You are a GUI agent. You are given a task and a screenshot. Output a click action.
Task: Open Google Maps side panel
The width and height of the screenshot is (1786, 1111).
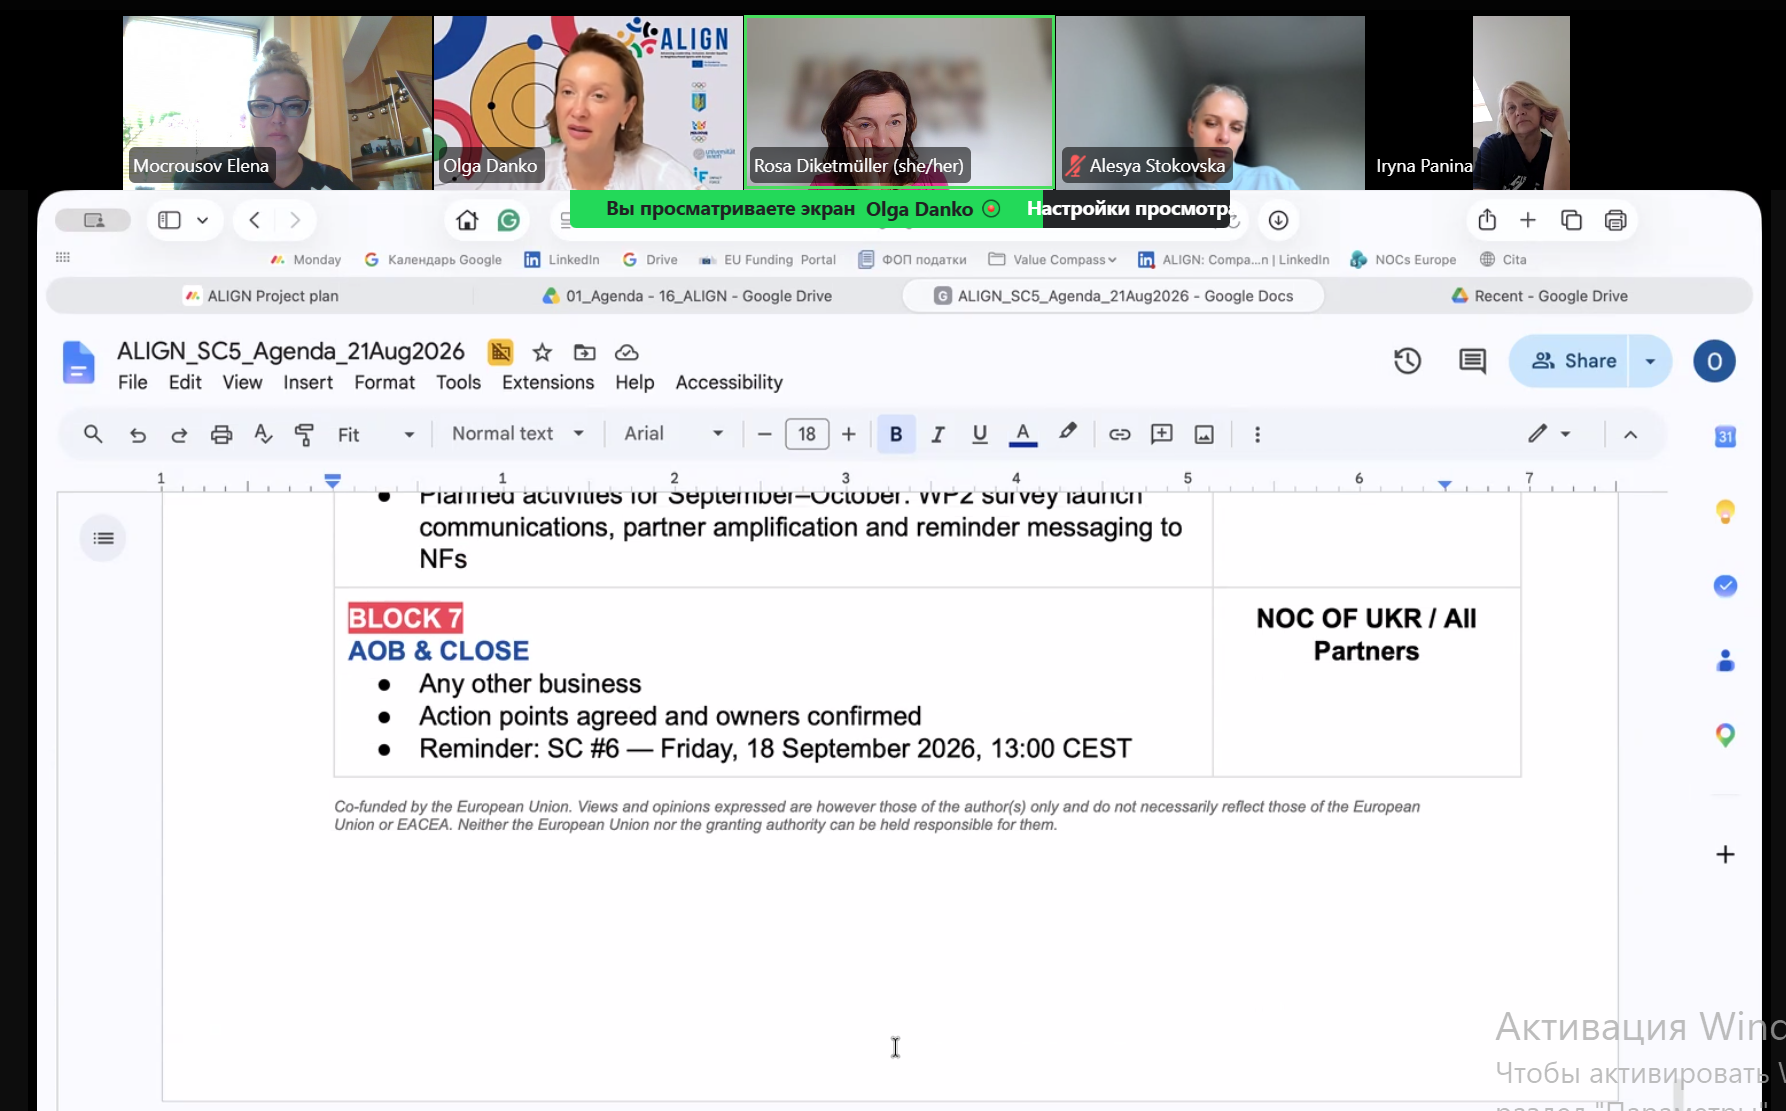click(1725, 735)
